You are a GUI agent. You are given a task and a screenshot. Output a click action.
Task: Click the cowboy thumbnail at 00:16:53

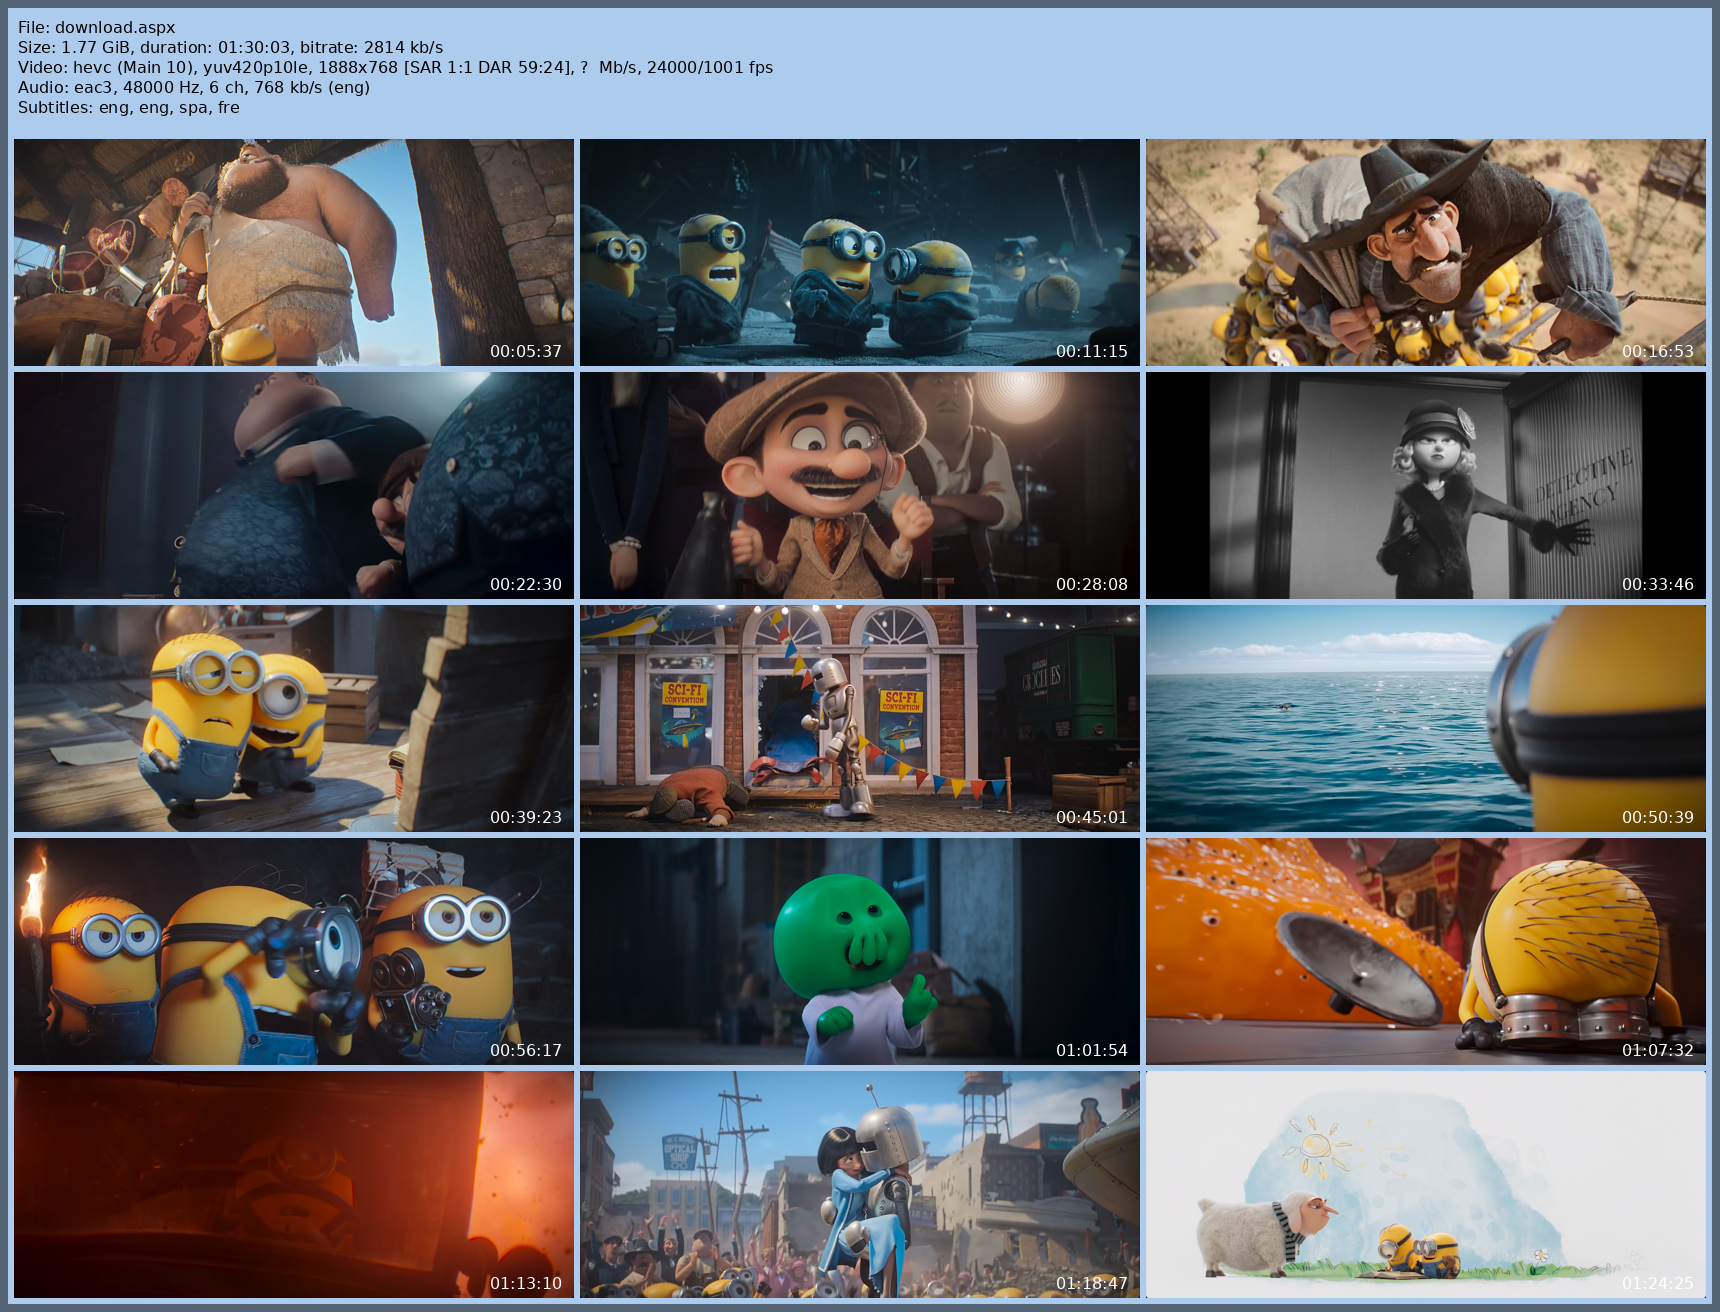[x=1426, y=252]
